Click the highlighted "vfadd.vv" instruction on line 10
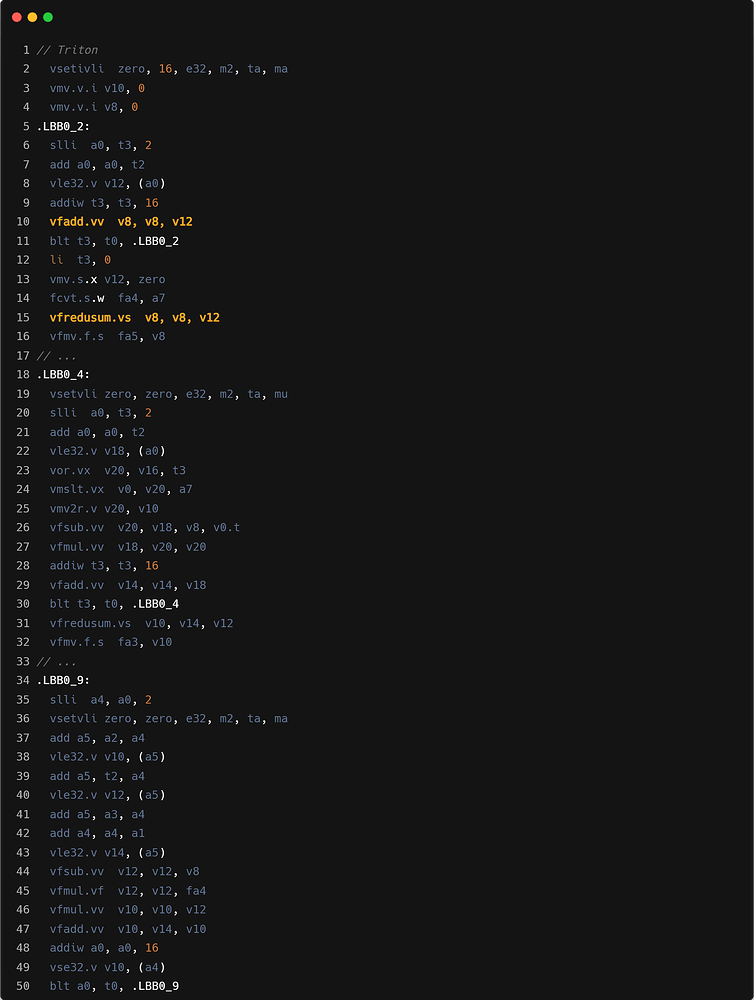The height and width of the screenshot is (1000, 754). click(x=77, y=222)
